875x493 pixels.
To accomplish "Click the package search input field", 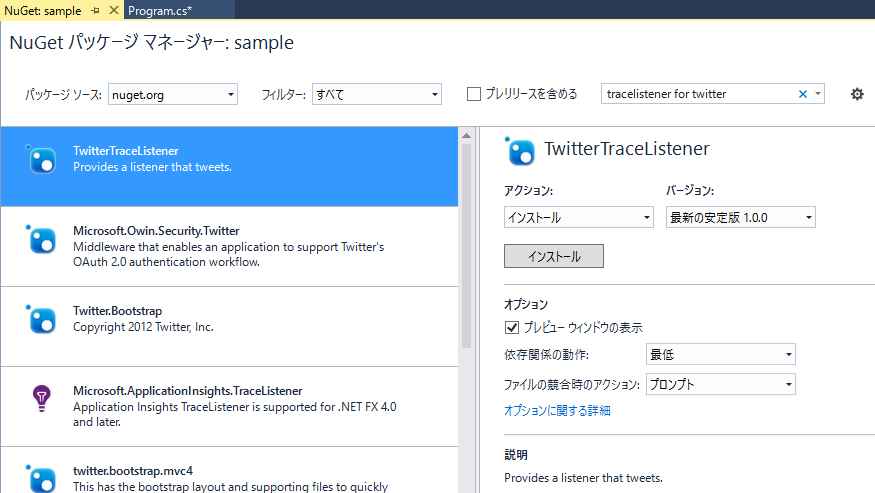I will click(696, 94).
